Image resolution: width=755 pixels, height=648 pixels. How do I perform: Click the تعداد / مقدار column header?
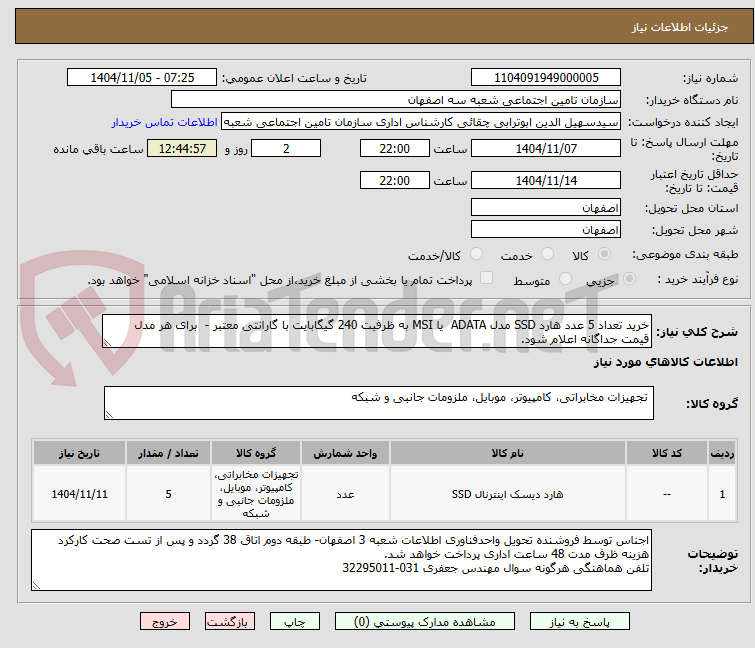pyautogui.click(x=168, y=453)
